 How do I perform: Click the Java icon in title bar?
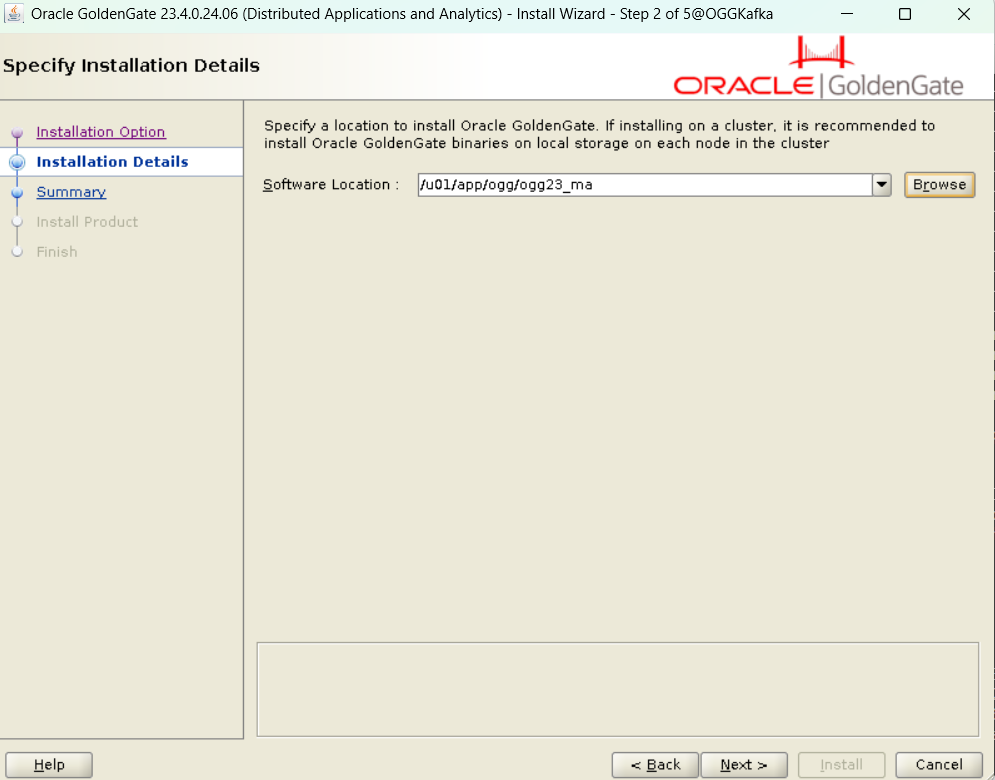coord(14,13)
